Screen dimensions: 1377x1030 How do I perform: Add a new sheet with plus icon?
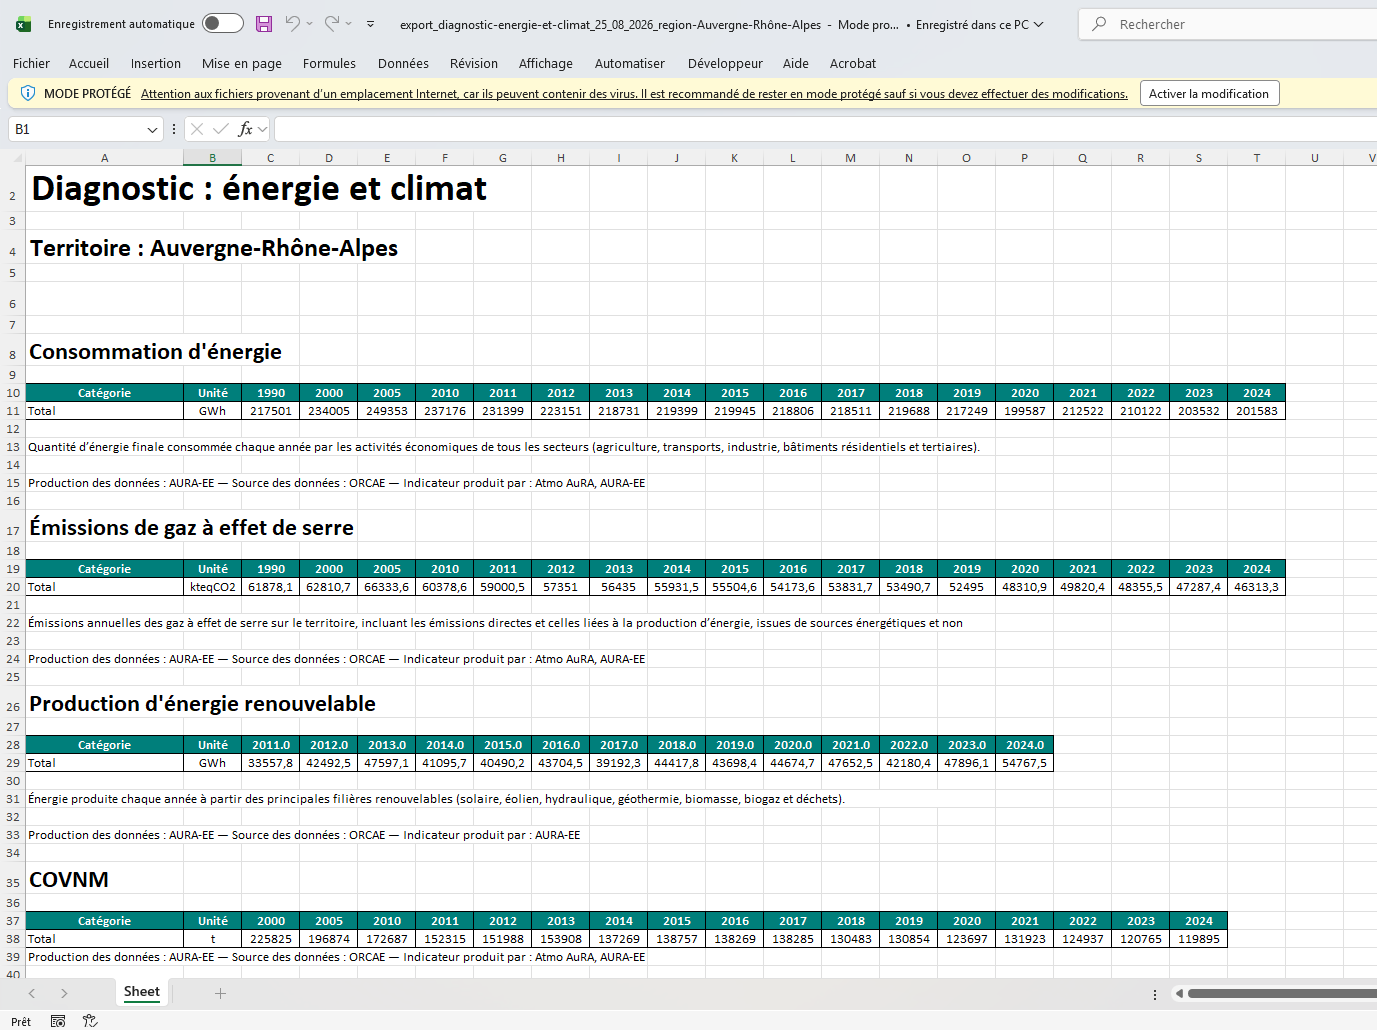[220, 993]
